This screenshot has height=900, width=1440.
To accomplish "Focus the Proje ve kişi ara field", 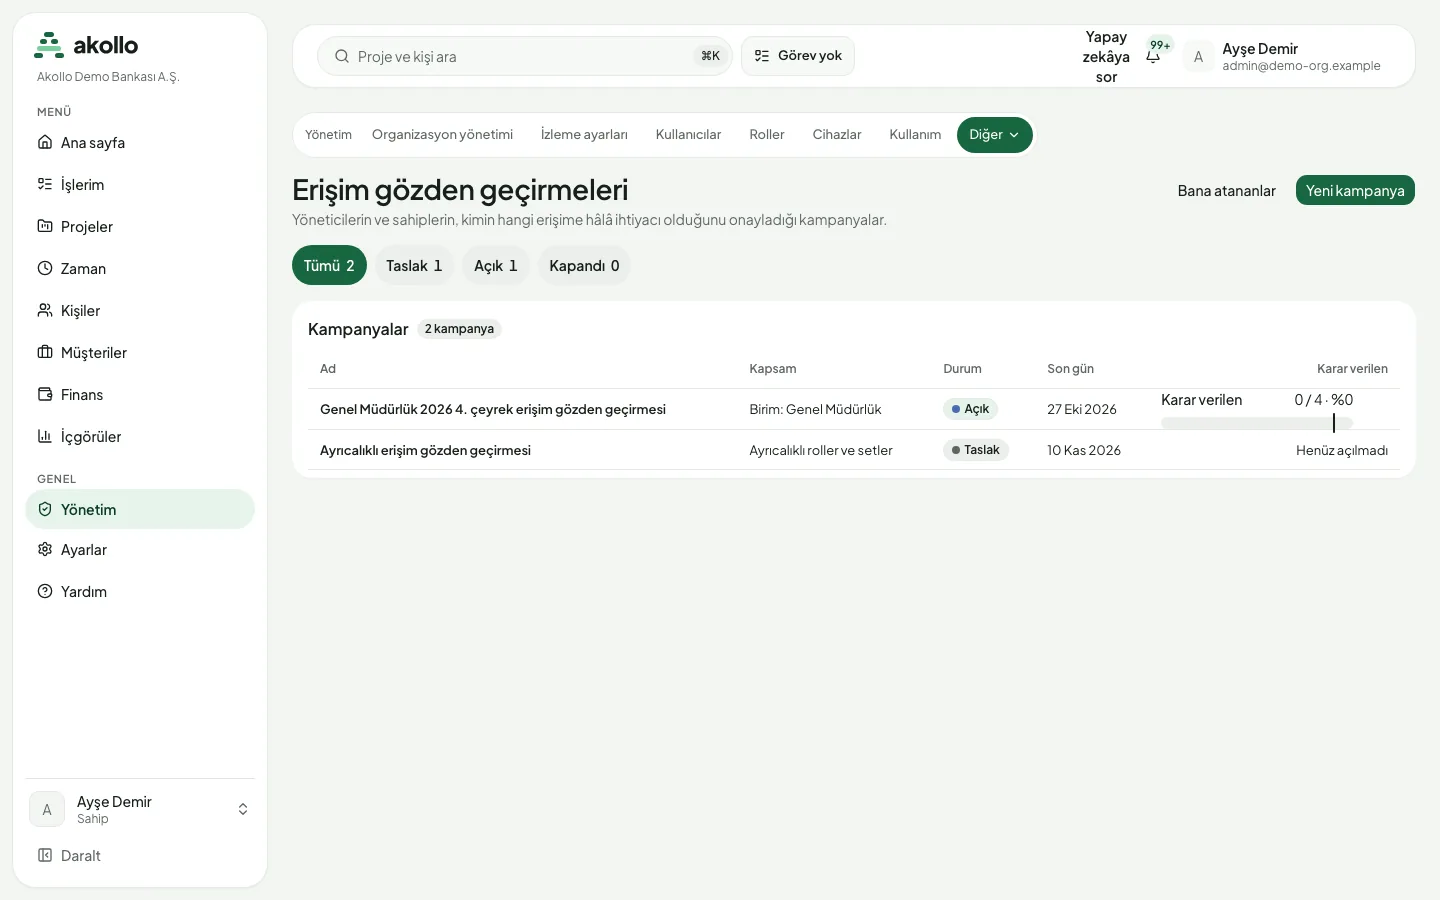I will tap(525, 56).
